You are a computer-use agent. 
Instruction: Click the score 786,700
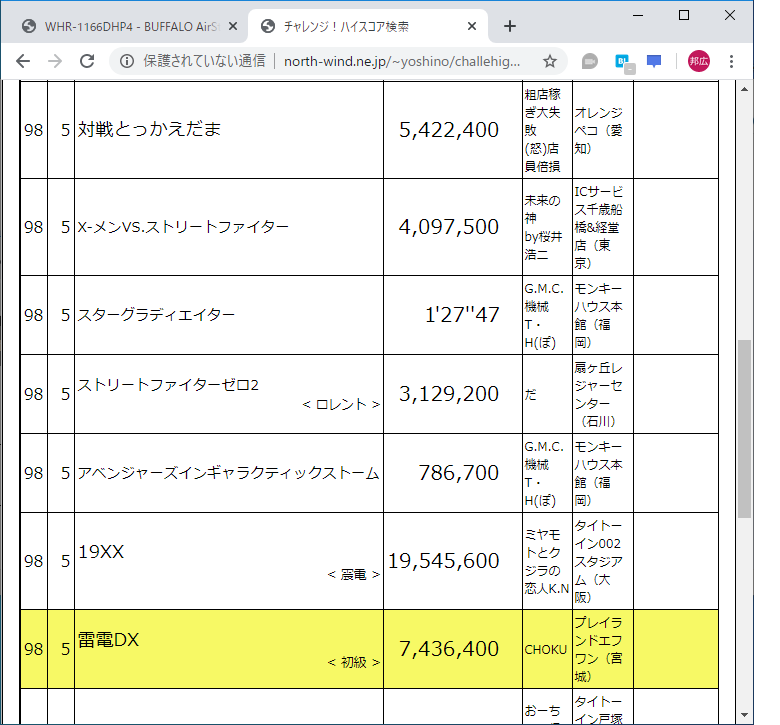coord(459,473)
